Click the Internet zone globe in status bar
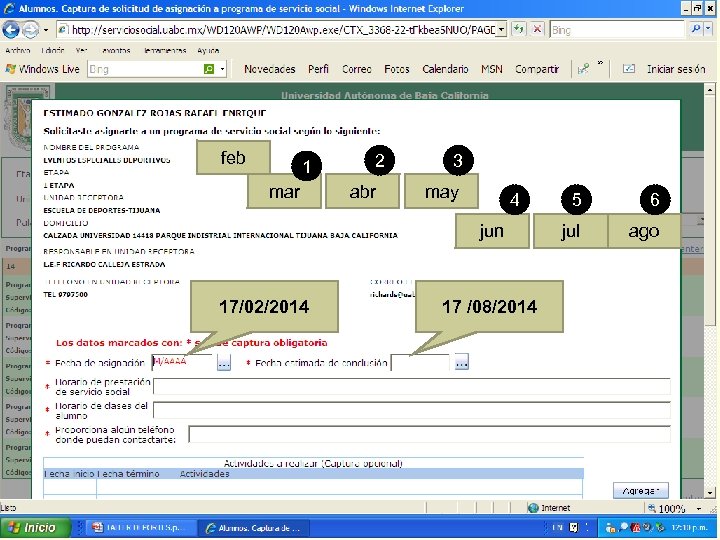Screen dimensions: 720x540 pyautogui.click(x=533, y=508)
